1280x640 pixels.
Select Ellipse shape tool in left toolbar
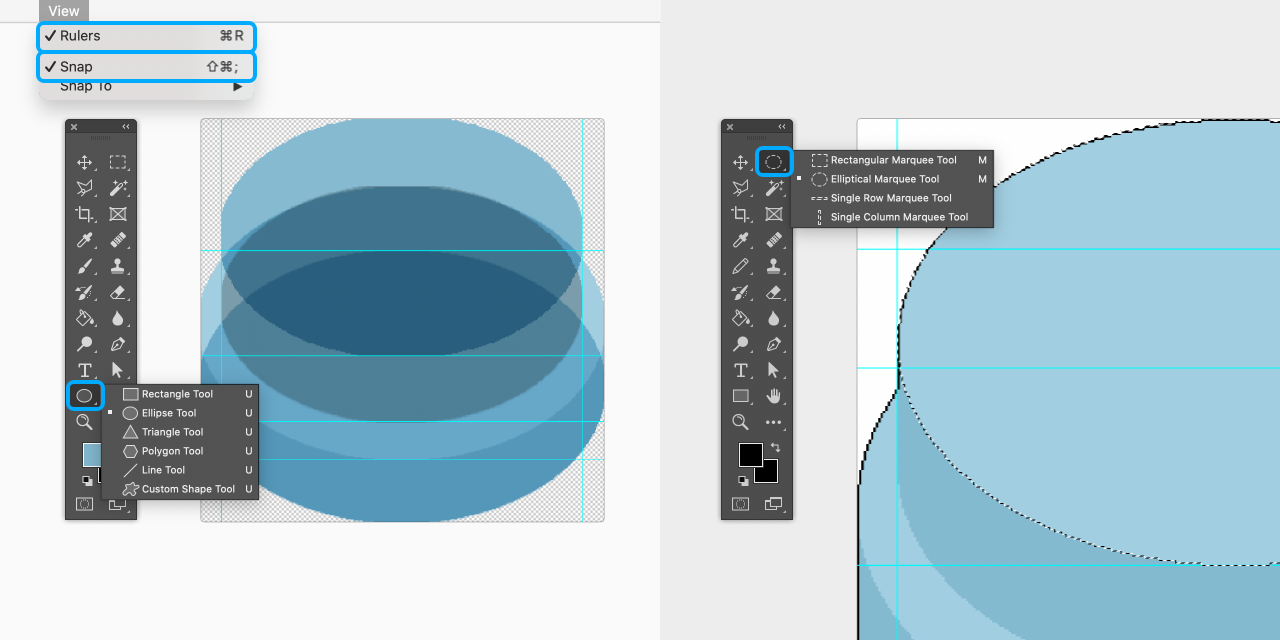click(x=85, y=396)
